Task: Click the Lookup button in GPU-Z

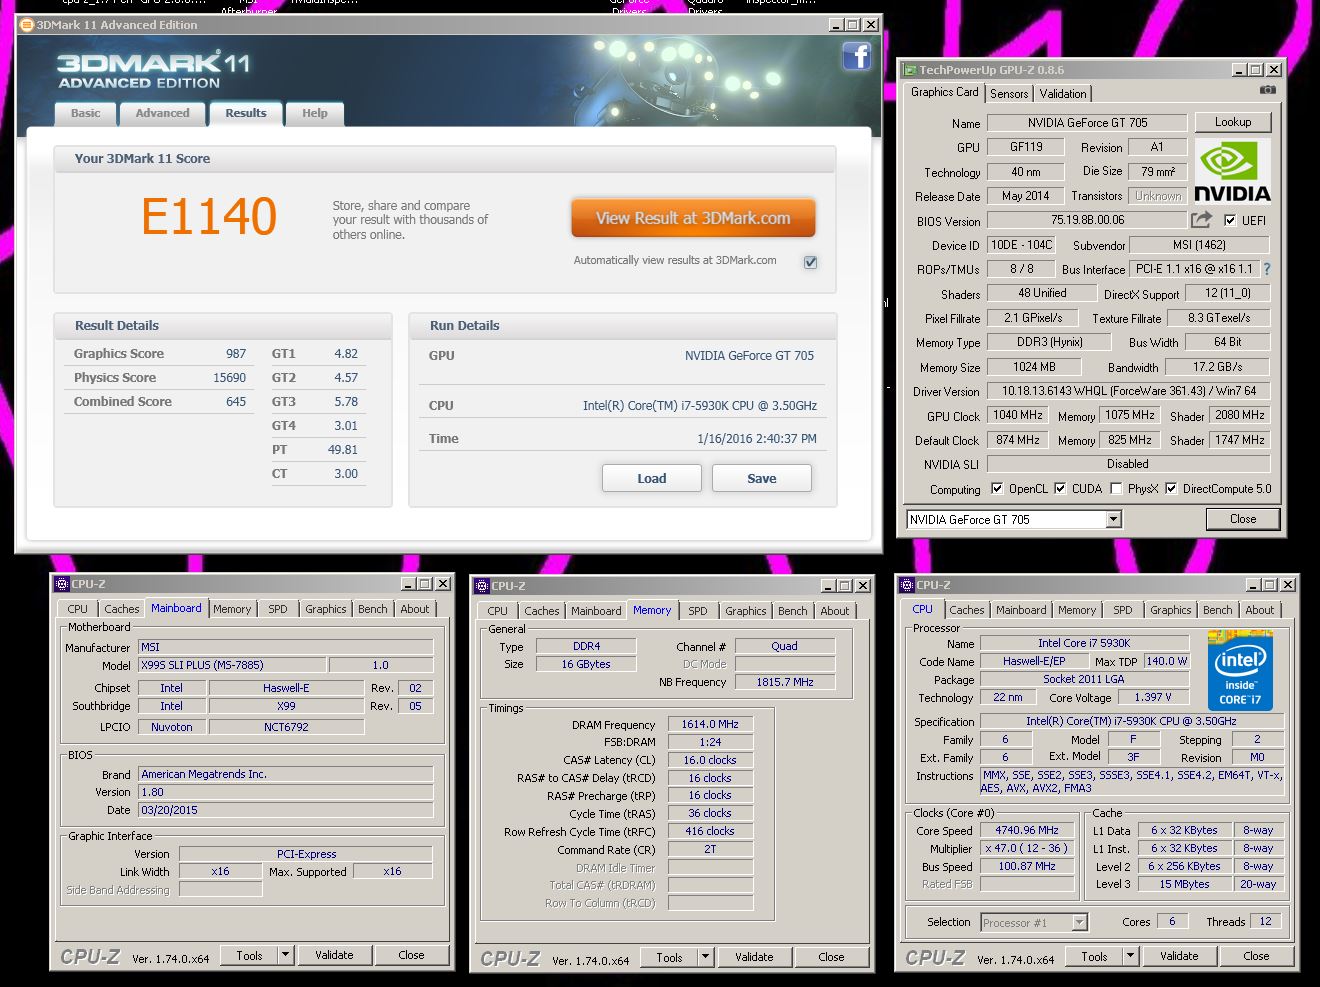Action: click(x=1233, y=122)
